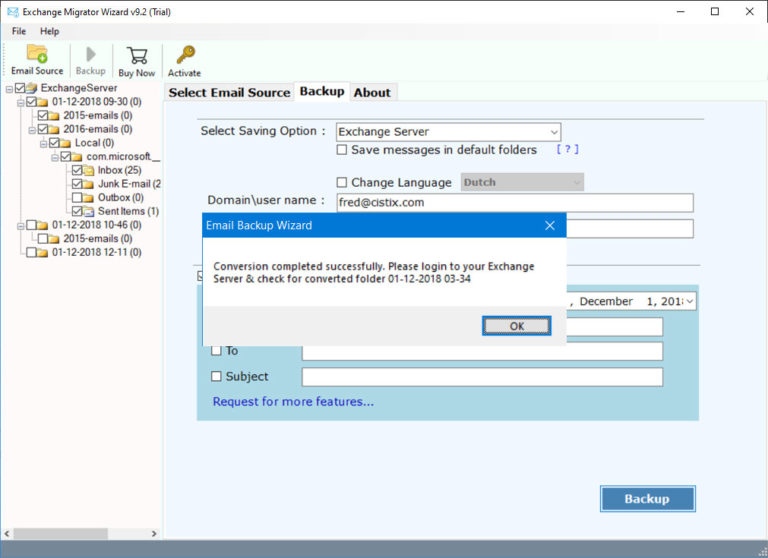Click the Backup play icon in toolbar
Viewport: 768px width, 558px height.
(91, 54)
